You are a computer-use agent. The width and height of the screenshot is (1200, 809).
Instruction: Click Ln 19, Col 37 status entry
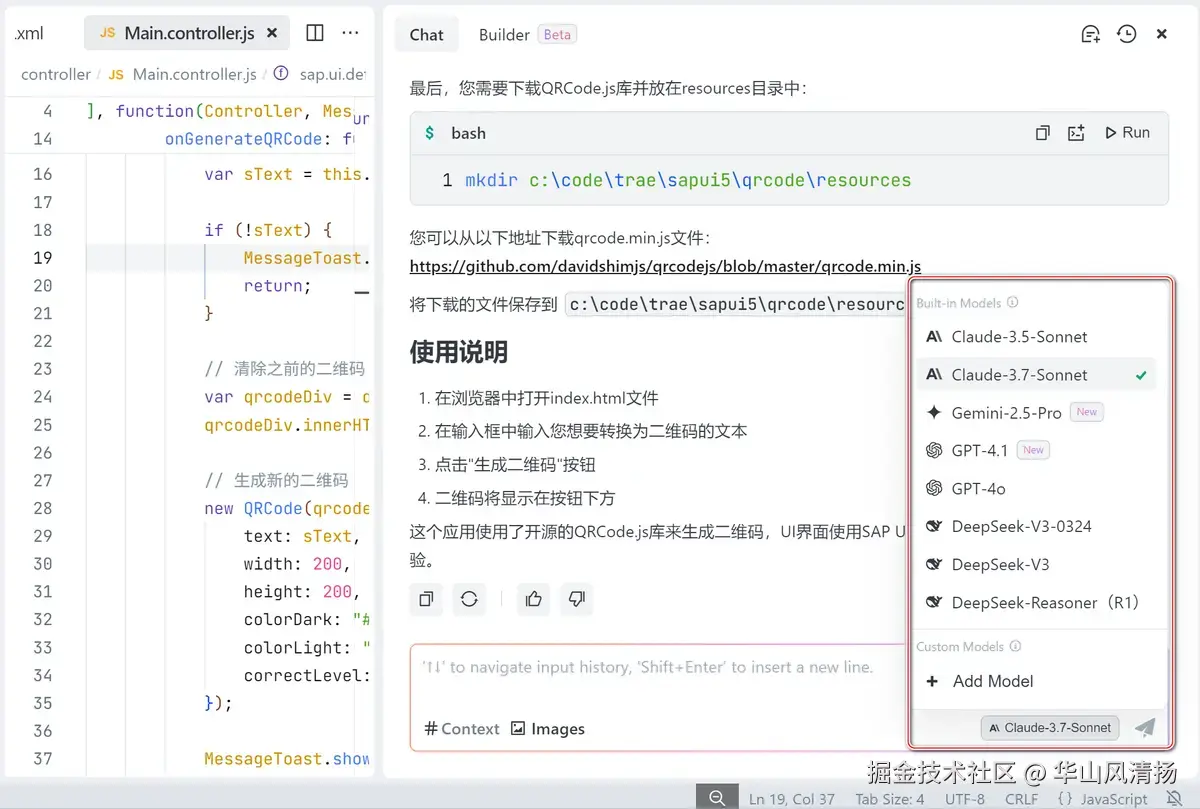(x=792, y=798)
